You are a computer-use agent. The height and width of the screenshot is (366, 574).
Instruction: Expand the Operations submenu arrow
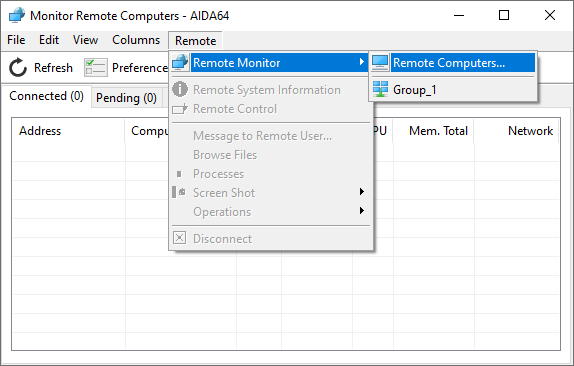pos(362,211)
